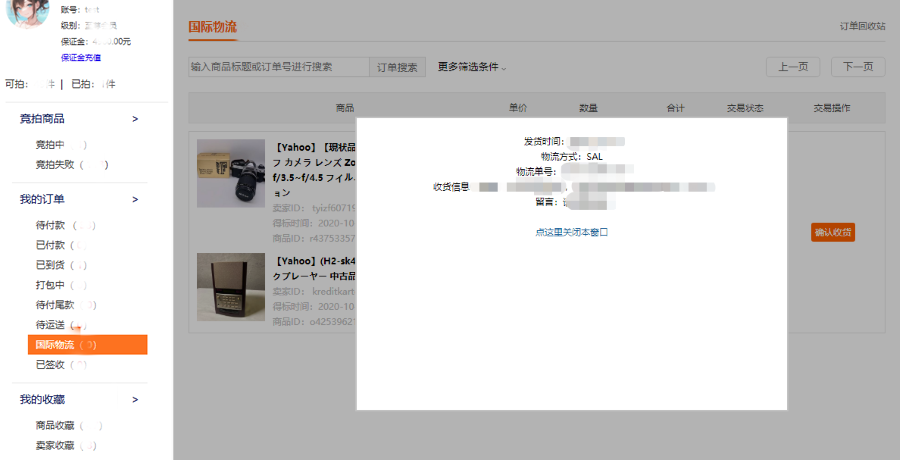Open the speaker product thumbnail
The height and width of the screenshot is (460, 900).
(231, 287)
